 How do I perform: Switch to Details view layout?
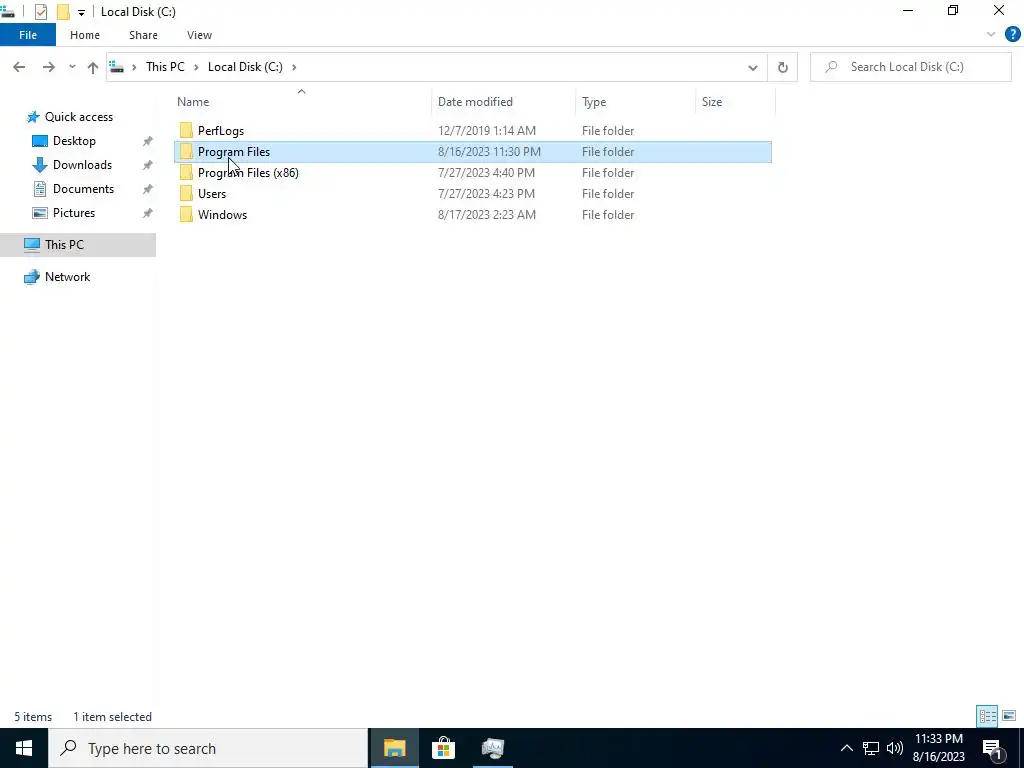click(x=987, y=716)
